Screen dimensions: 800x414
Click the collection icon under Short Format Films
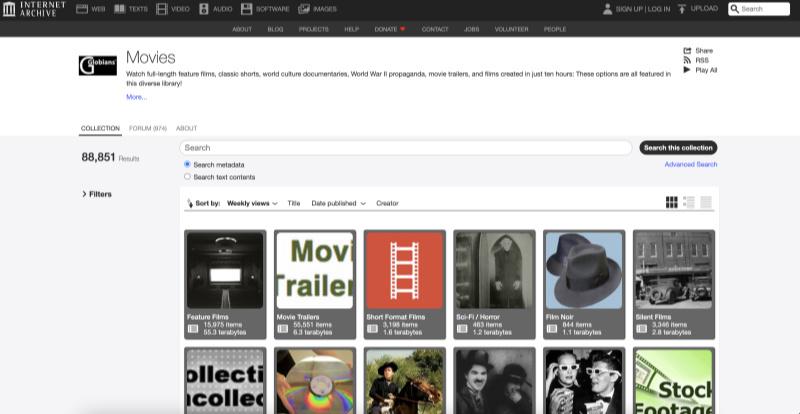[x=372, y=329]
